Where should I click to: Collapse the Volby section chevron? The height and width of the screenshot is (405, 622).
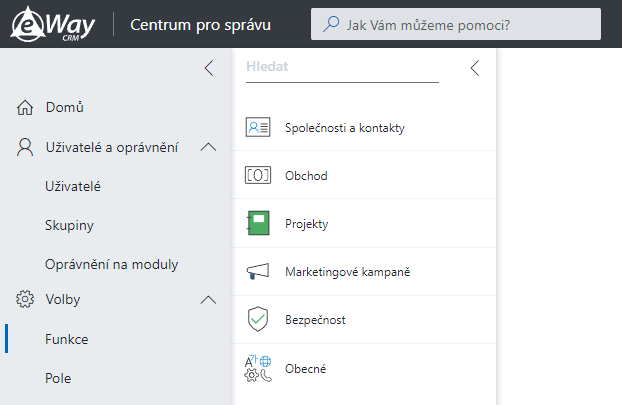click(208, 300)
